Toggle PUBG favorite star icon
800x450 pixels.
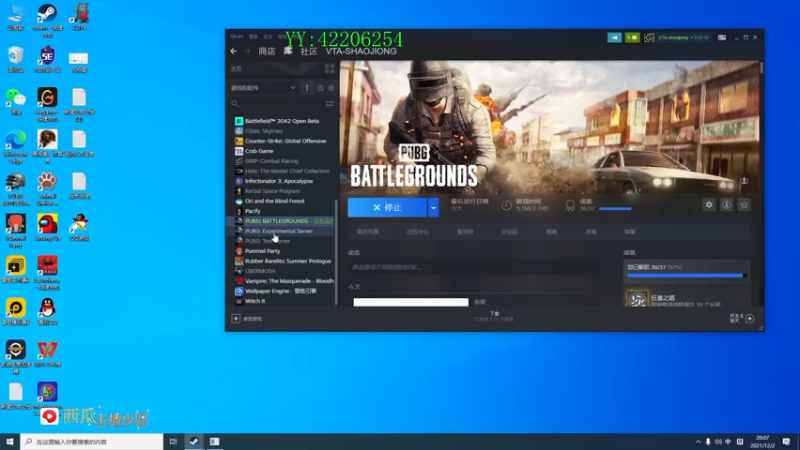(744, 205)
